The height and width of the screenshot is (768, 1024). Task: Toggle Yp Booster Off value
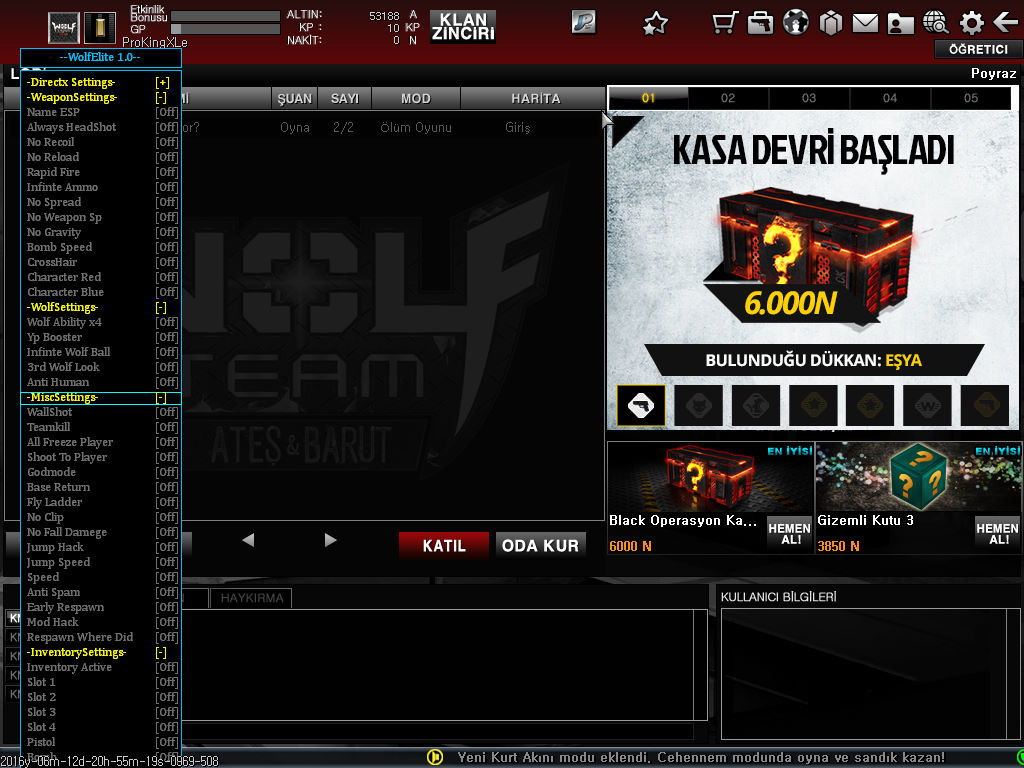[x=167, y=338]
